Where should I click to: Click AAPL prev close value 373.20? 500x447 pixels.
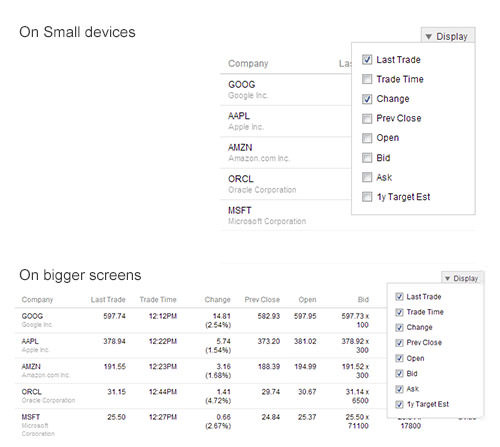269,341
